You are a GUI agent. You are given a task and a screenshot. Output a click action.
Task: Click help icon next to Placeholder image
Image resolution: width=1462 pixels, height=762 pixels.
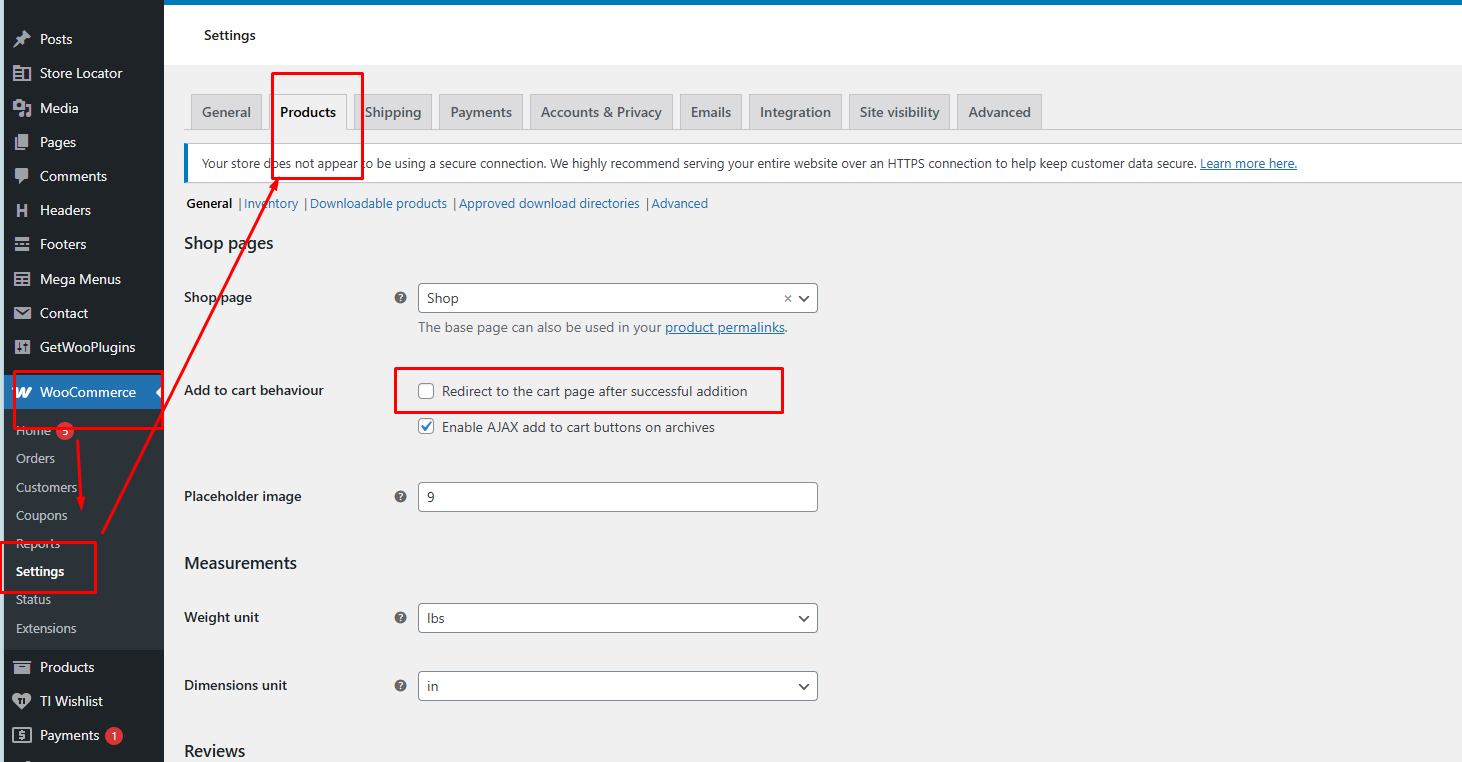point(400,496)
